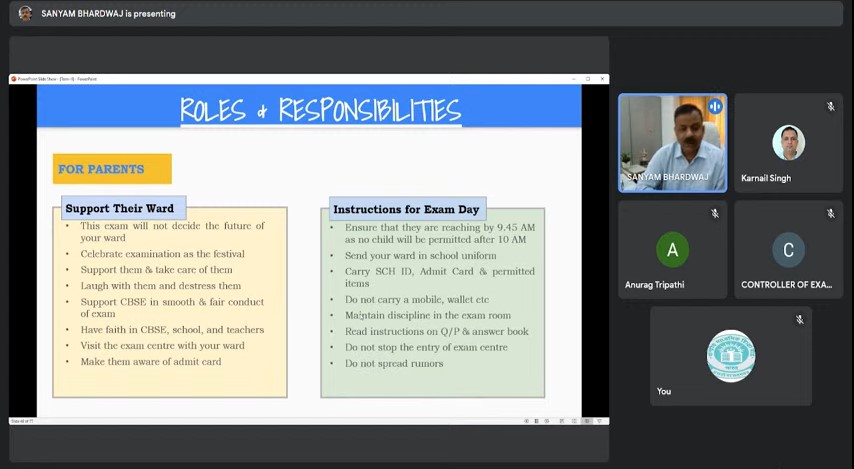Click 'SANYAM BHARDWAJ is presenting' banner text

(x=108, y=14)
